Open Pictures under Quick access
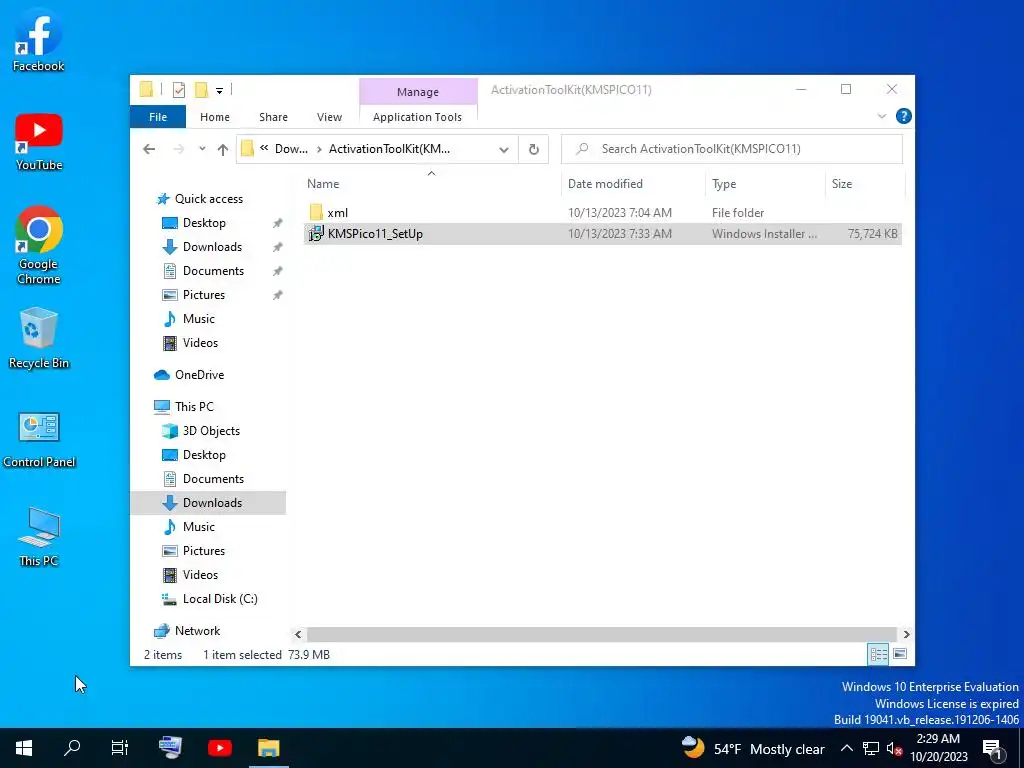The width and height of the screenshot is (1024, 768). pyautogui.click(x=204, y=295)
